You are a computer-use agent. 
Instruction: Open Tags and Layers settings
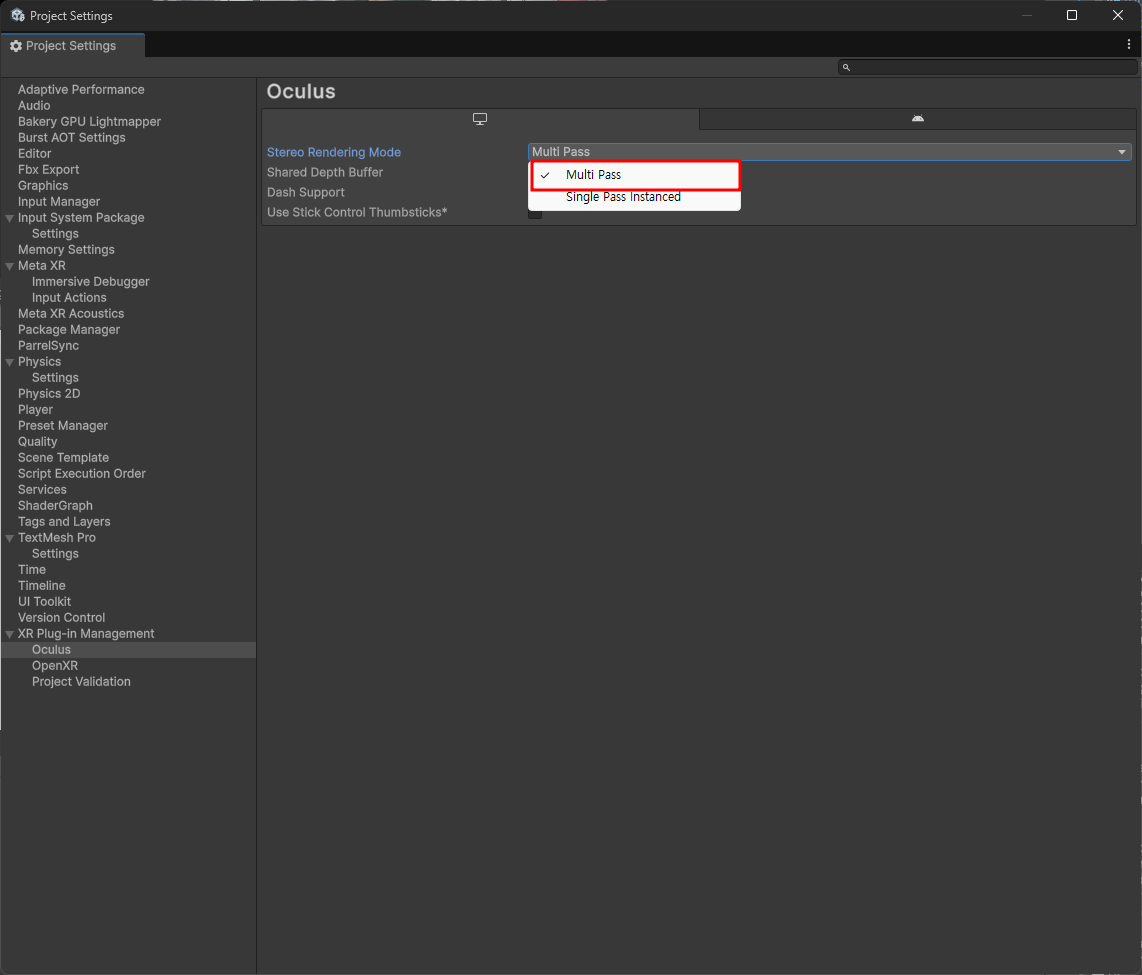point(64,522)
